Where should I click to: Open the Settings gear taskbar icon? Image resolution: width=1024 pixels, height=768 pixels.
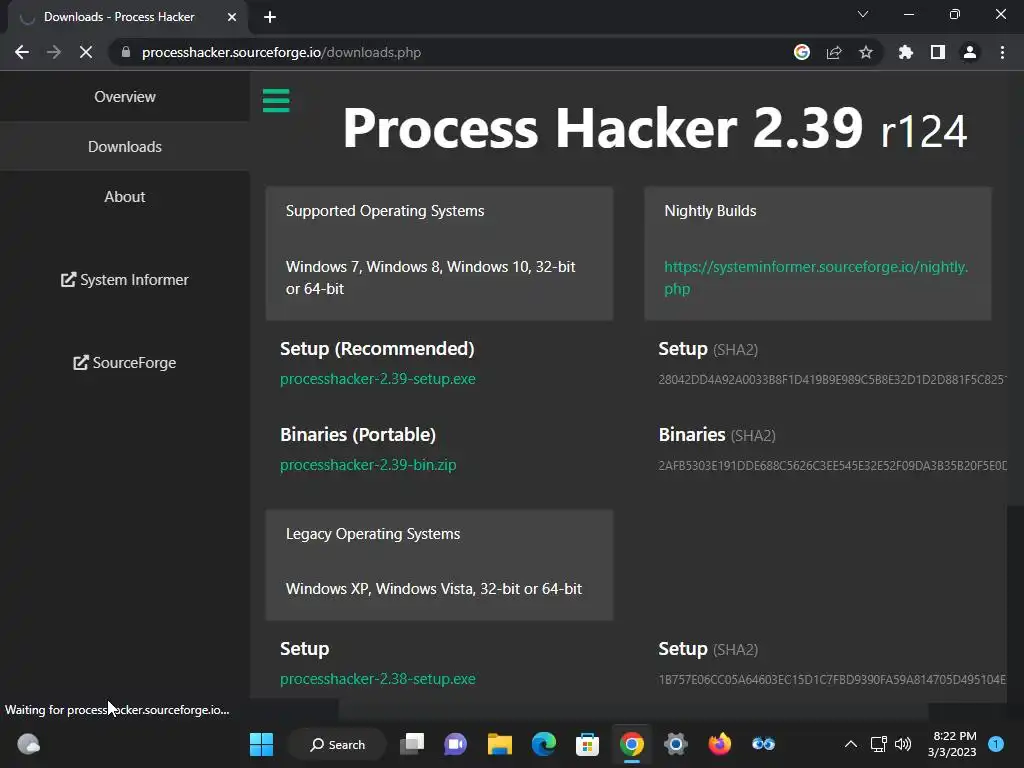[x=675, y=744]
